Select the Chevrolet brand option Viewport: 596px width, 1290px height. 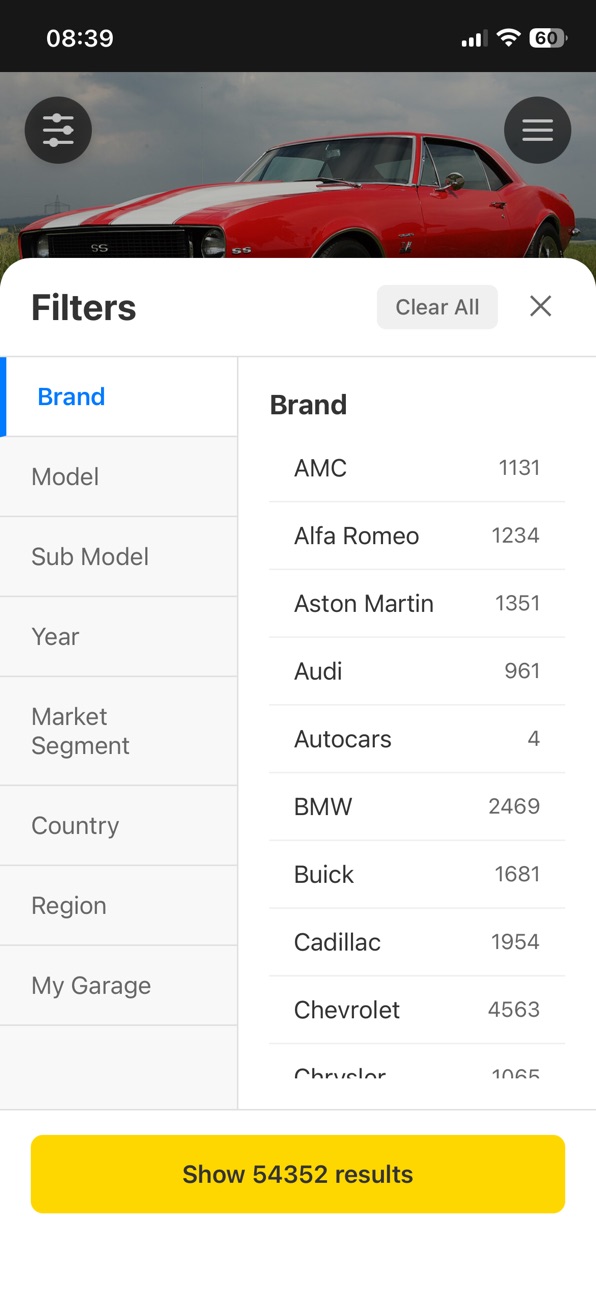point(417,1010)
